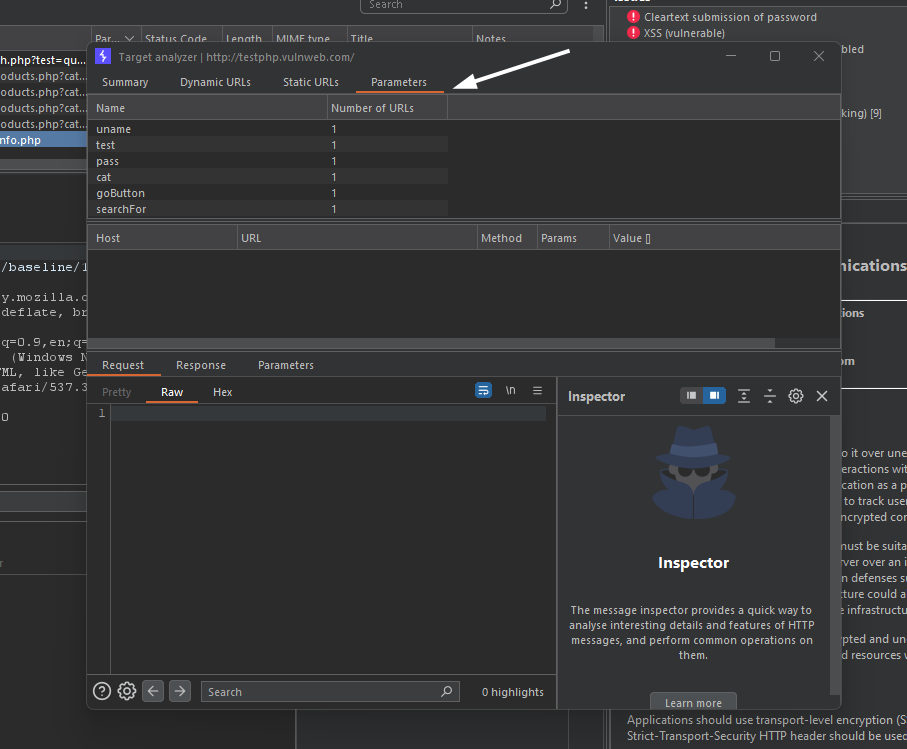
Task: Minimize the Target analyzer window
Action: 731,56
